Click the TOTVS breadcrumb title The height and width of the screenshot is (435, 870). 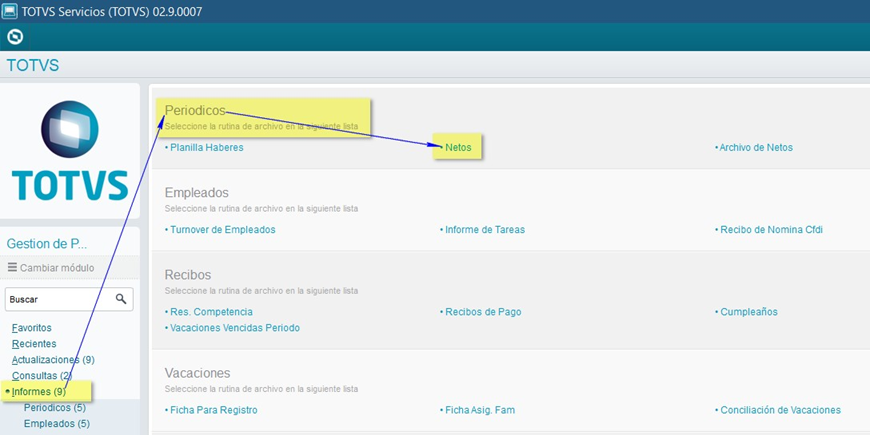[33, 65]
